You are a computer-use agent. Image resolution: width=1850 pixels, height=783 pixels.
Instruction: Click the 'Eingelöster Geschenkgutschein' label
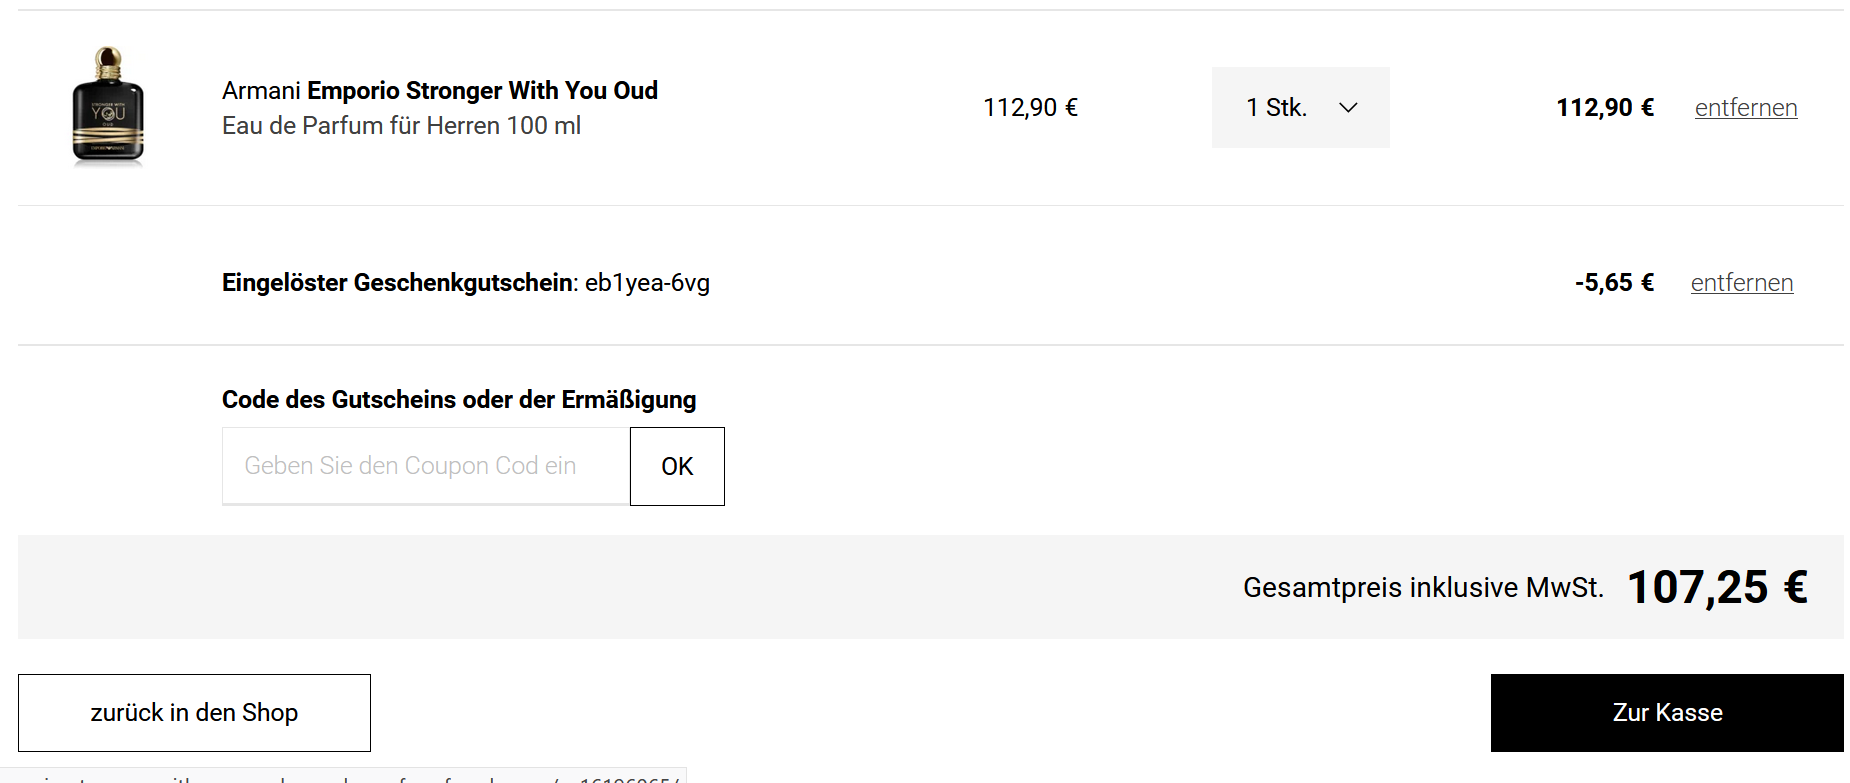pyautogui.click(x=399, y=283)
